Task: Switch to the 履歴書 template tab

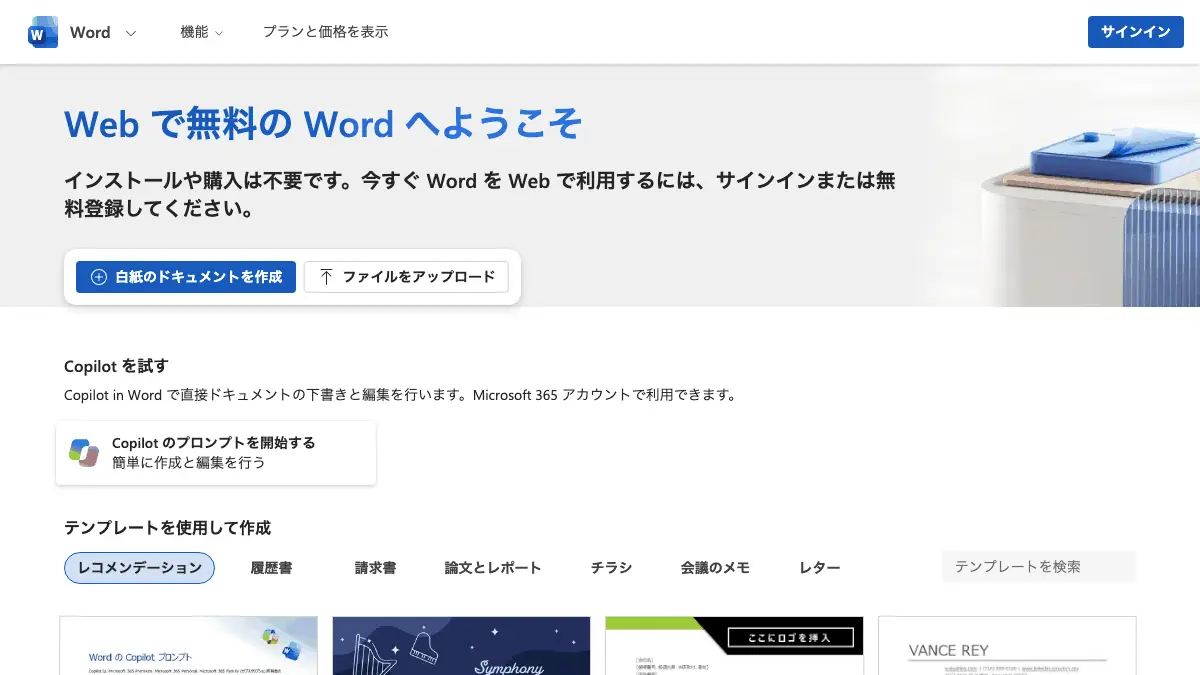Action: tap(271, 568)
